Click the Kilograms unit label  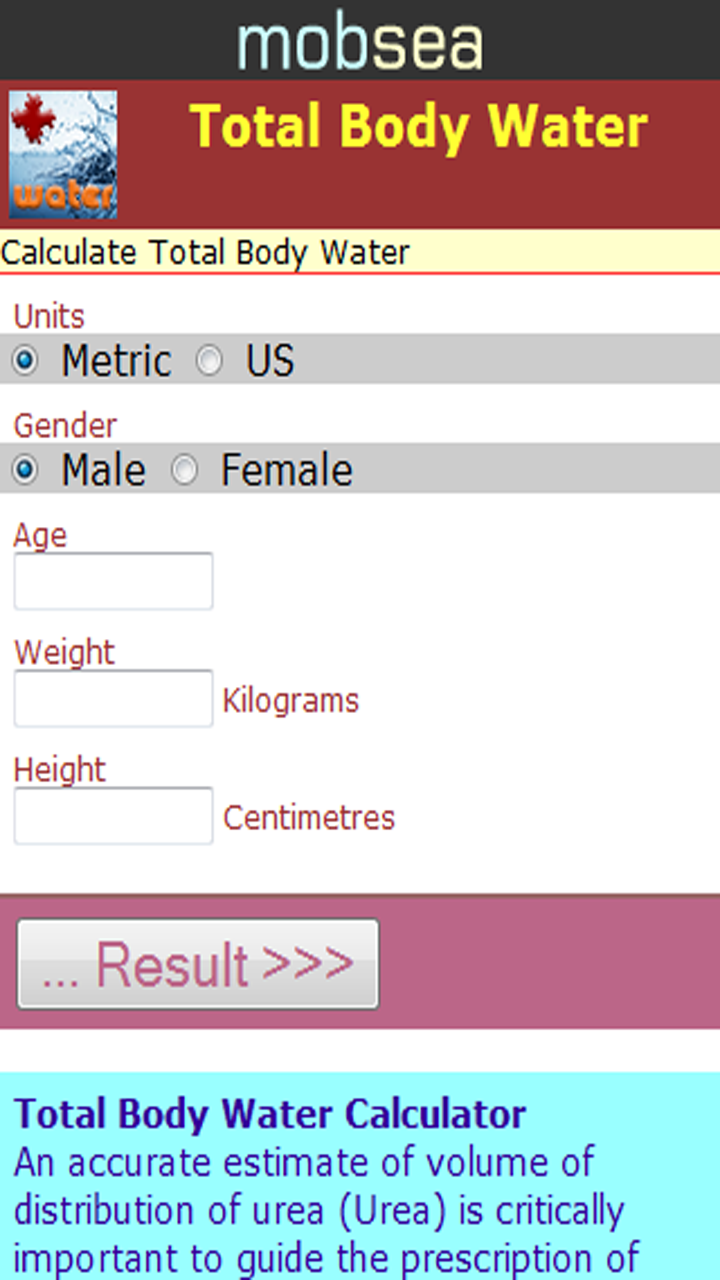289,700
